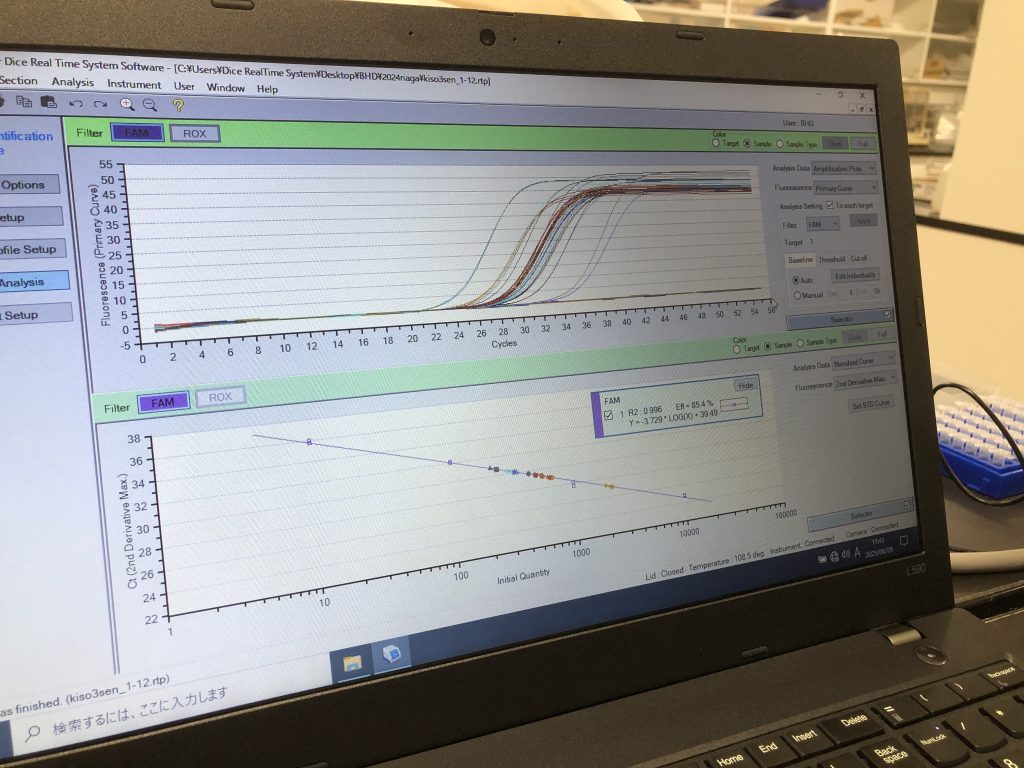Click the redo arrow in toolbar

point(99,103)
